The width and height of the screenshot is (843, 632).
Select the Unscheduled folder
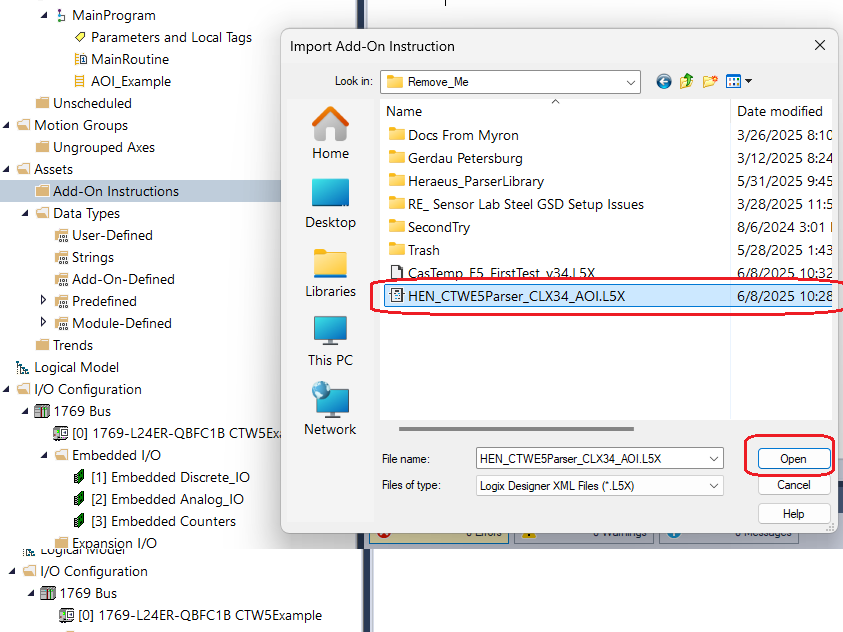83,103
